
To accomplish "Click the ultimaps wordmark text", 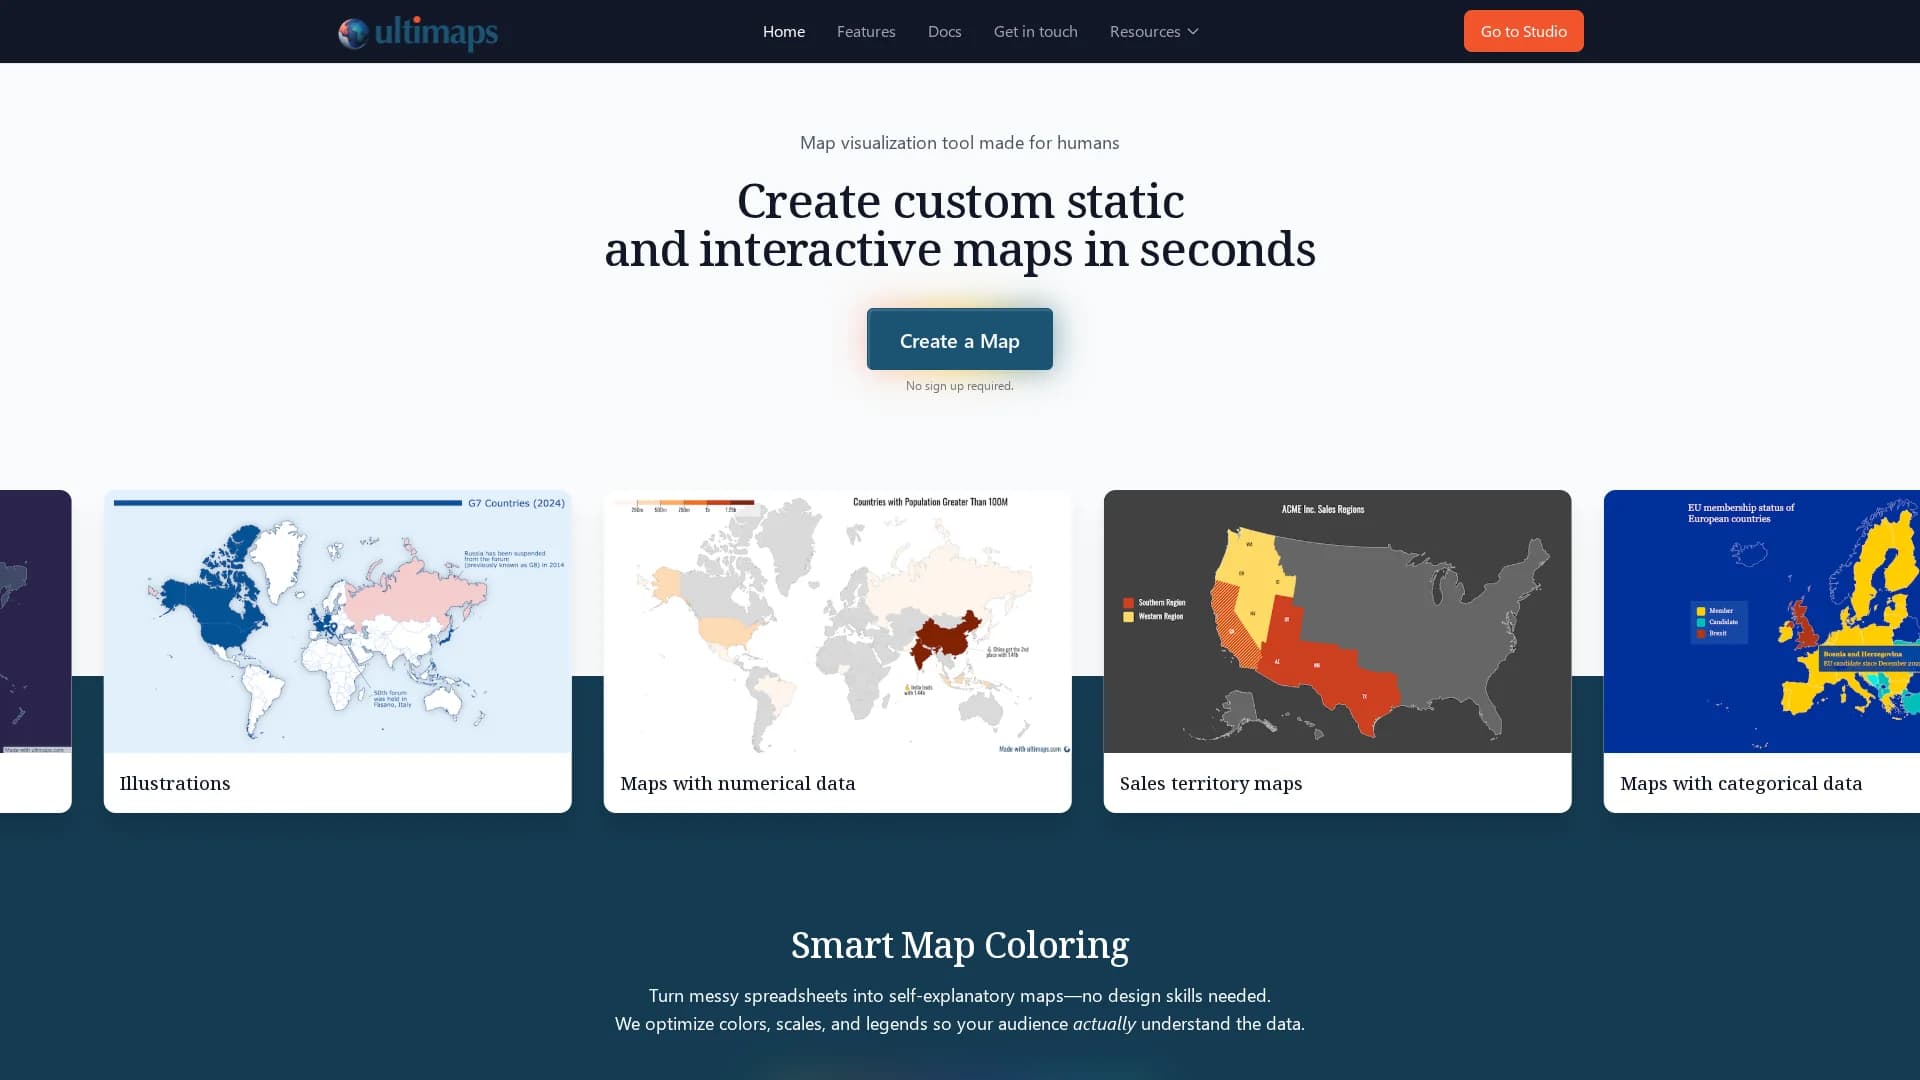I will [x=436, y=32].
